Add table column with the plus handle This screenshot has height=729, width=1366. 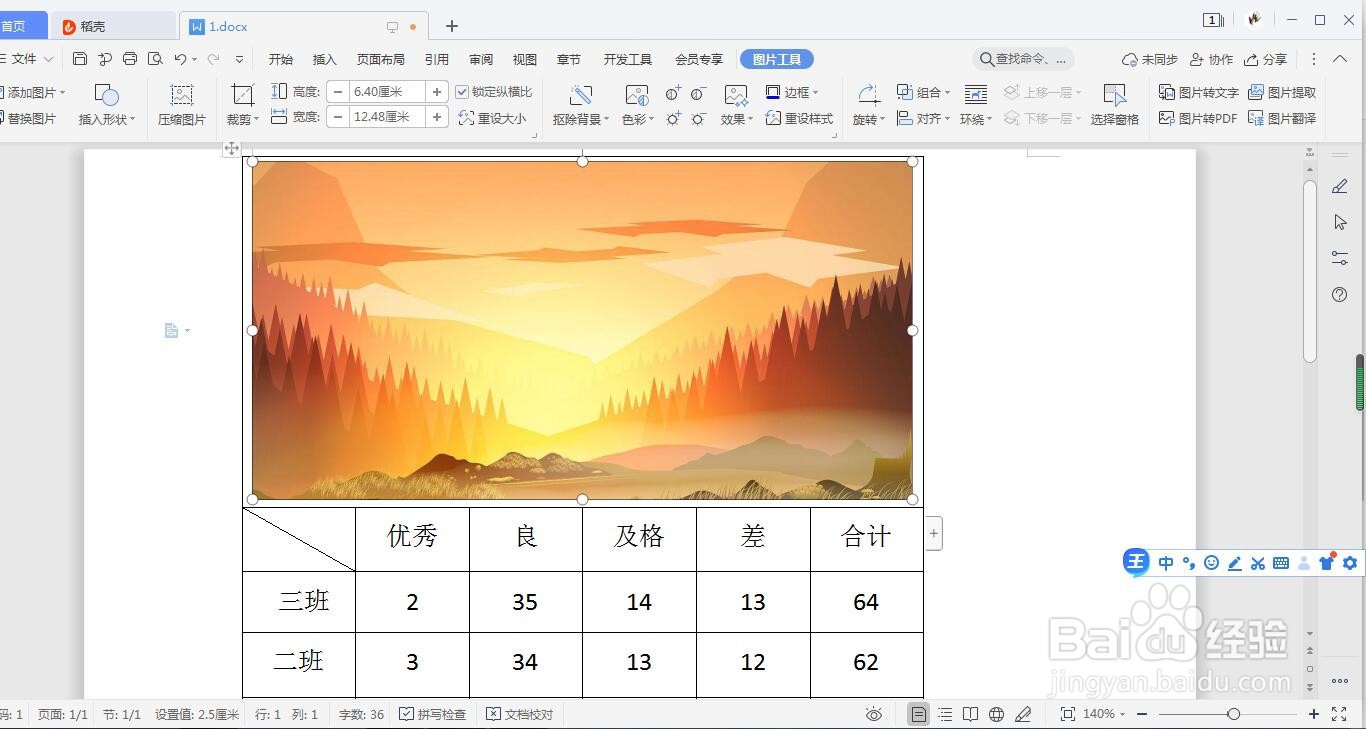(x=933, y=533)
